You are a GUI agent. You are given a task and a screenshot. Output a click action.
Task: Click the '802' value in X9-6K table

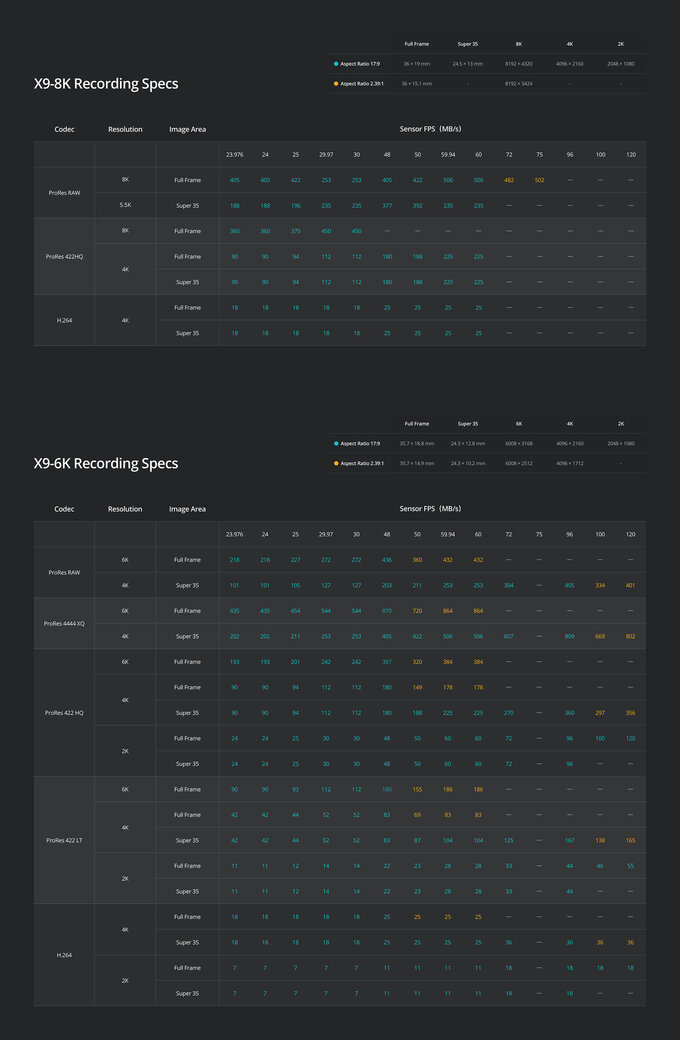[630, 636]
